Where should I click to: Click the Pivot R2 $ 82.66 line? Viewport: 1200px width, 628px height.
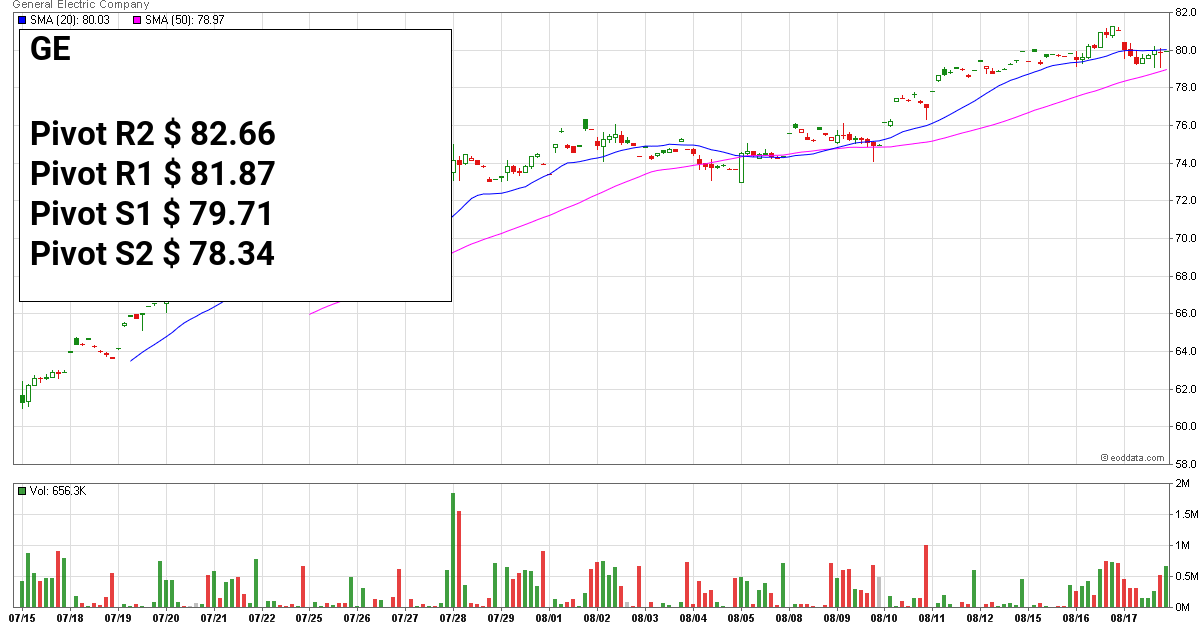(x=153, y=135)
